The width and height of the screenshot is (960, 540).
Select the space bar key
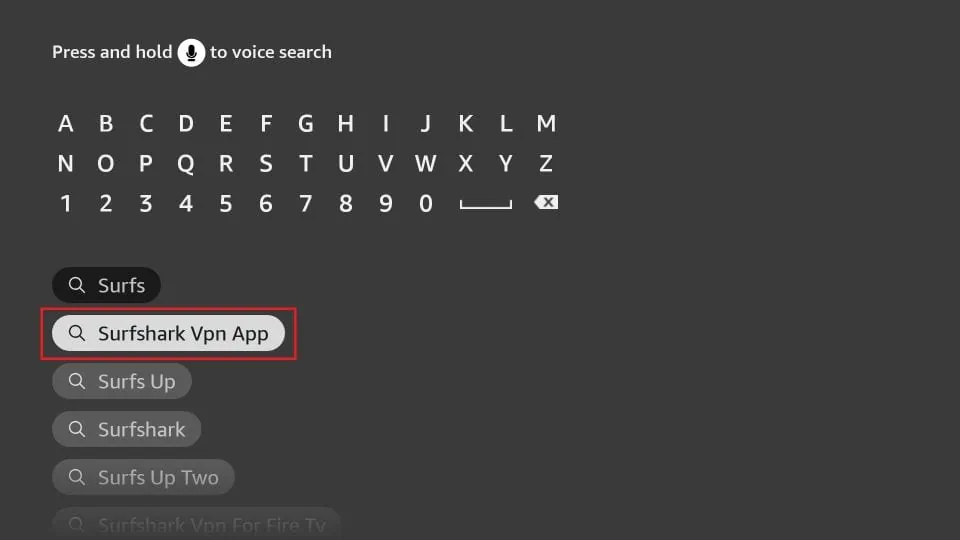tap(486, 204)
